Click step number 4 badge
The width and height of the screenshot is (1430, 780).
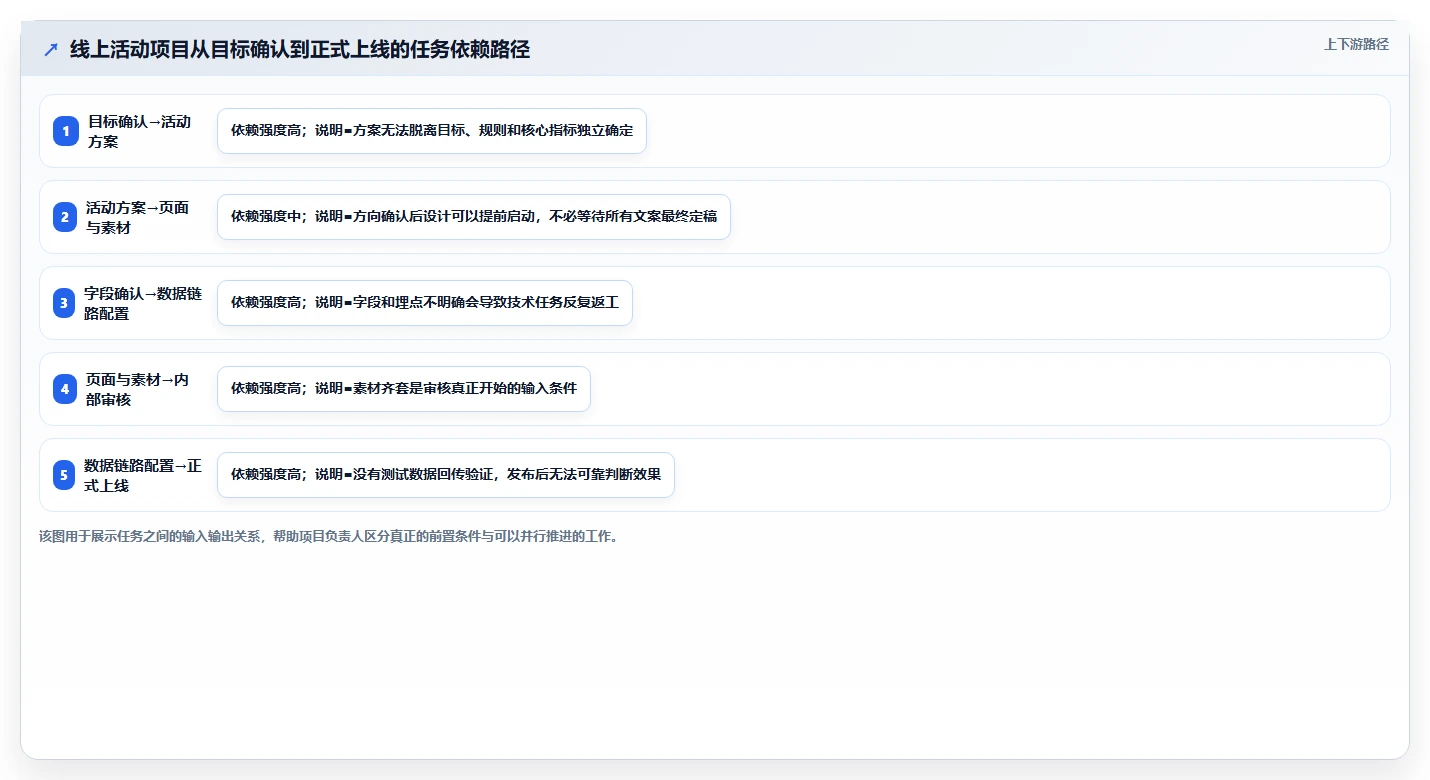[65, 389]
